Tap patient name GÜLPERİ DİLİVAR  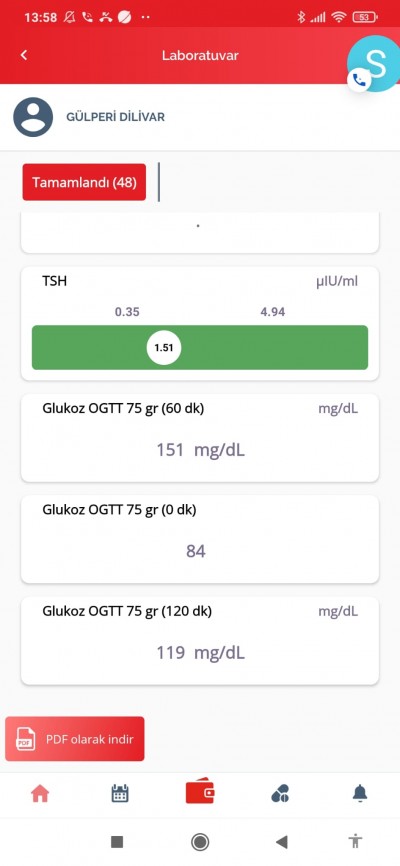pyautogui.click(x=115, y=117)
